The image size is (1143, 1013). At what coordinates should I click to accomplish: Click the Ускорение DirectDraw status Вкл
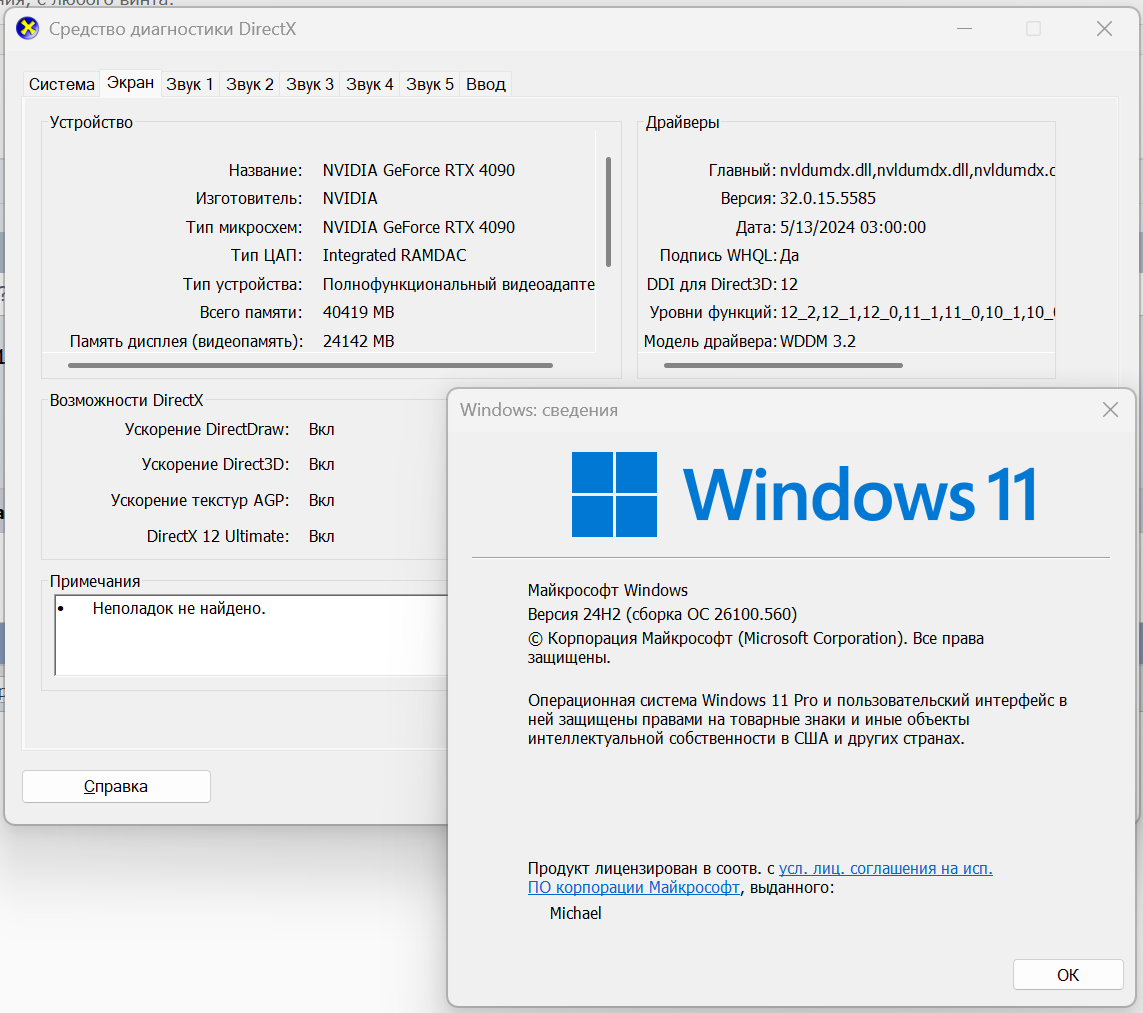[x=321, y=429]
